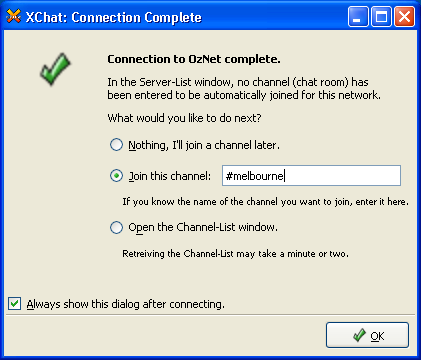Click the "Always show this dialog after connecting." label
Screen dimensions: 421x360
point(126,304)
